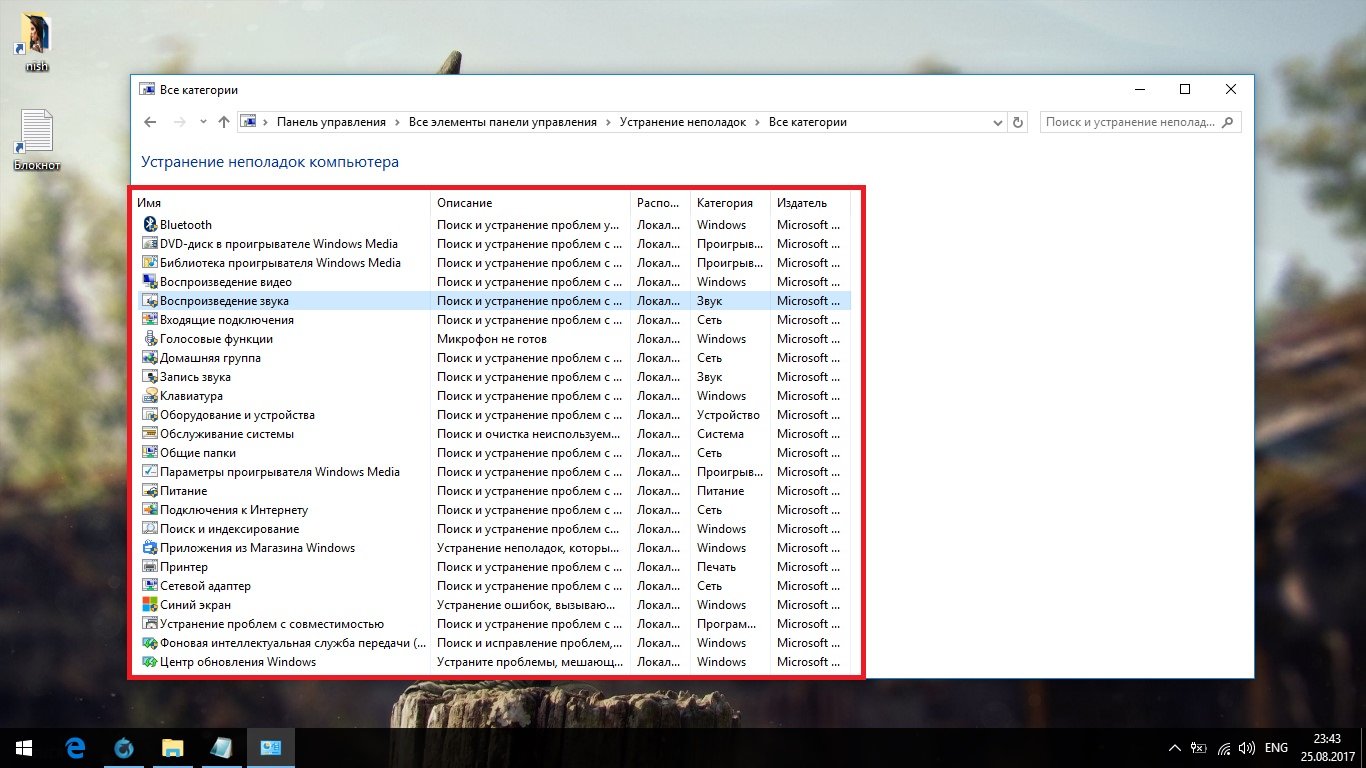The image size is (1366, 768).
Task: Expand the root chevron before Панель управления
Action: 266,122
